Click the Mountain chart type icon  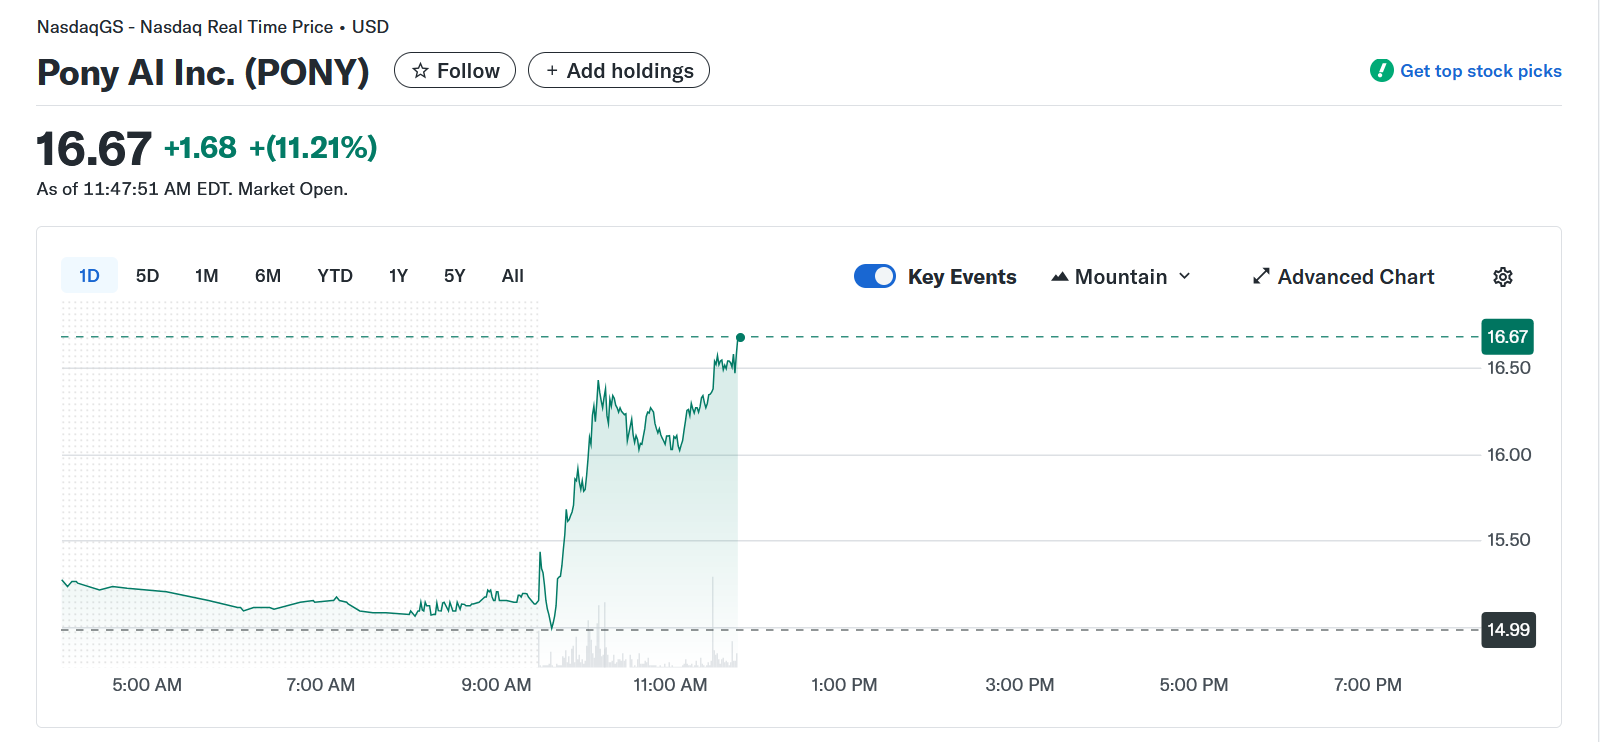1059,277
